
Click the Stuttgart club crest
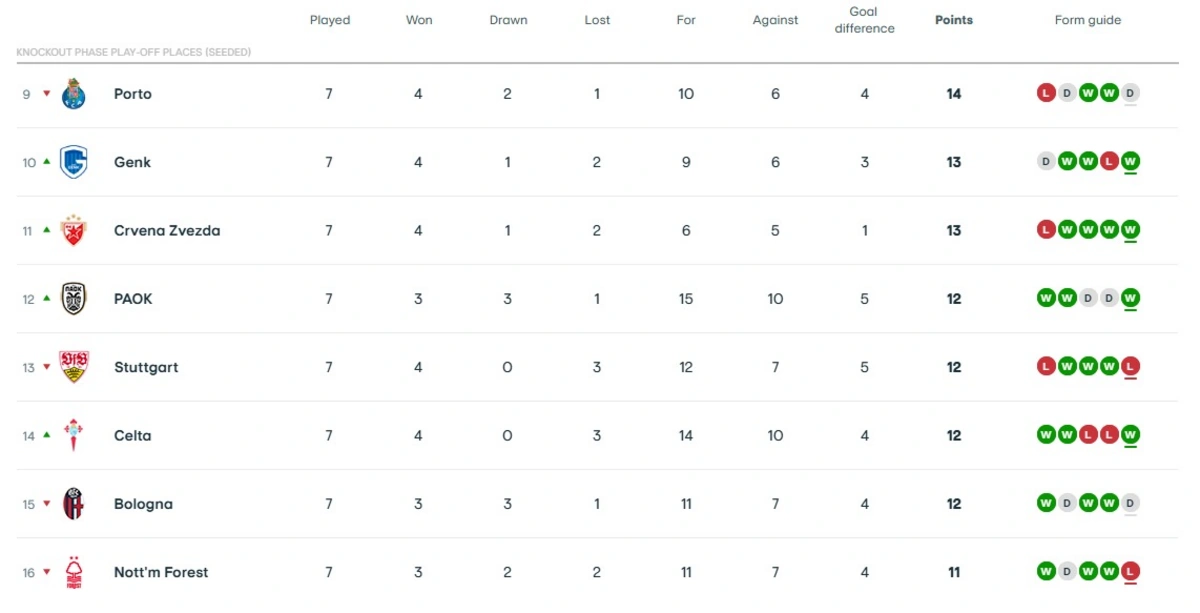coord(74,367)
